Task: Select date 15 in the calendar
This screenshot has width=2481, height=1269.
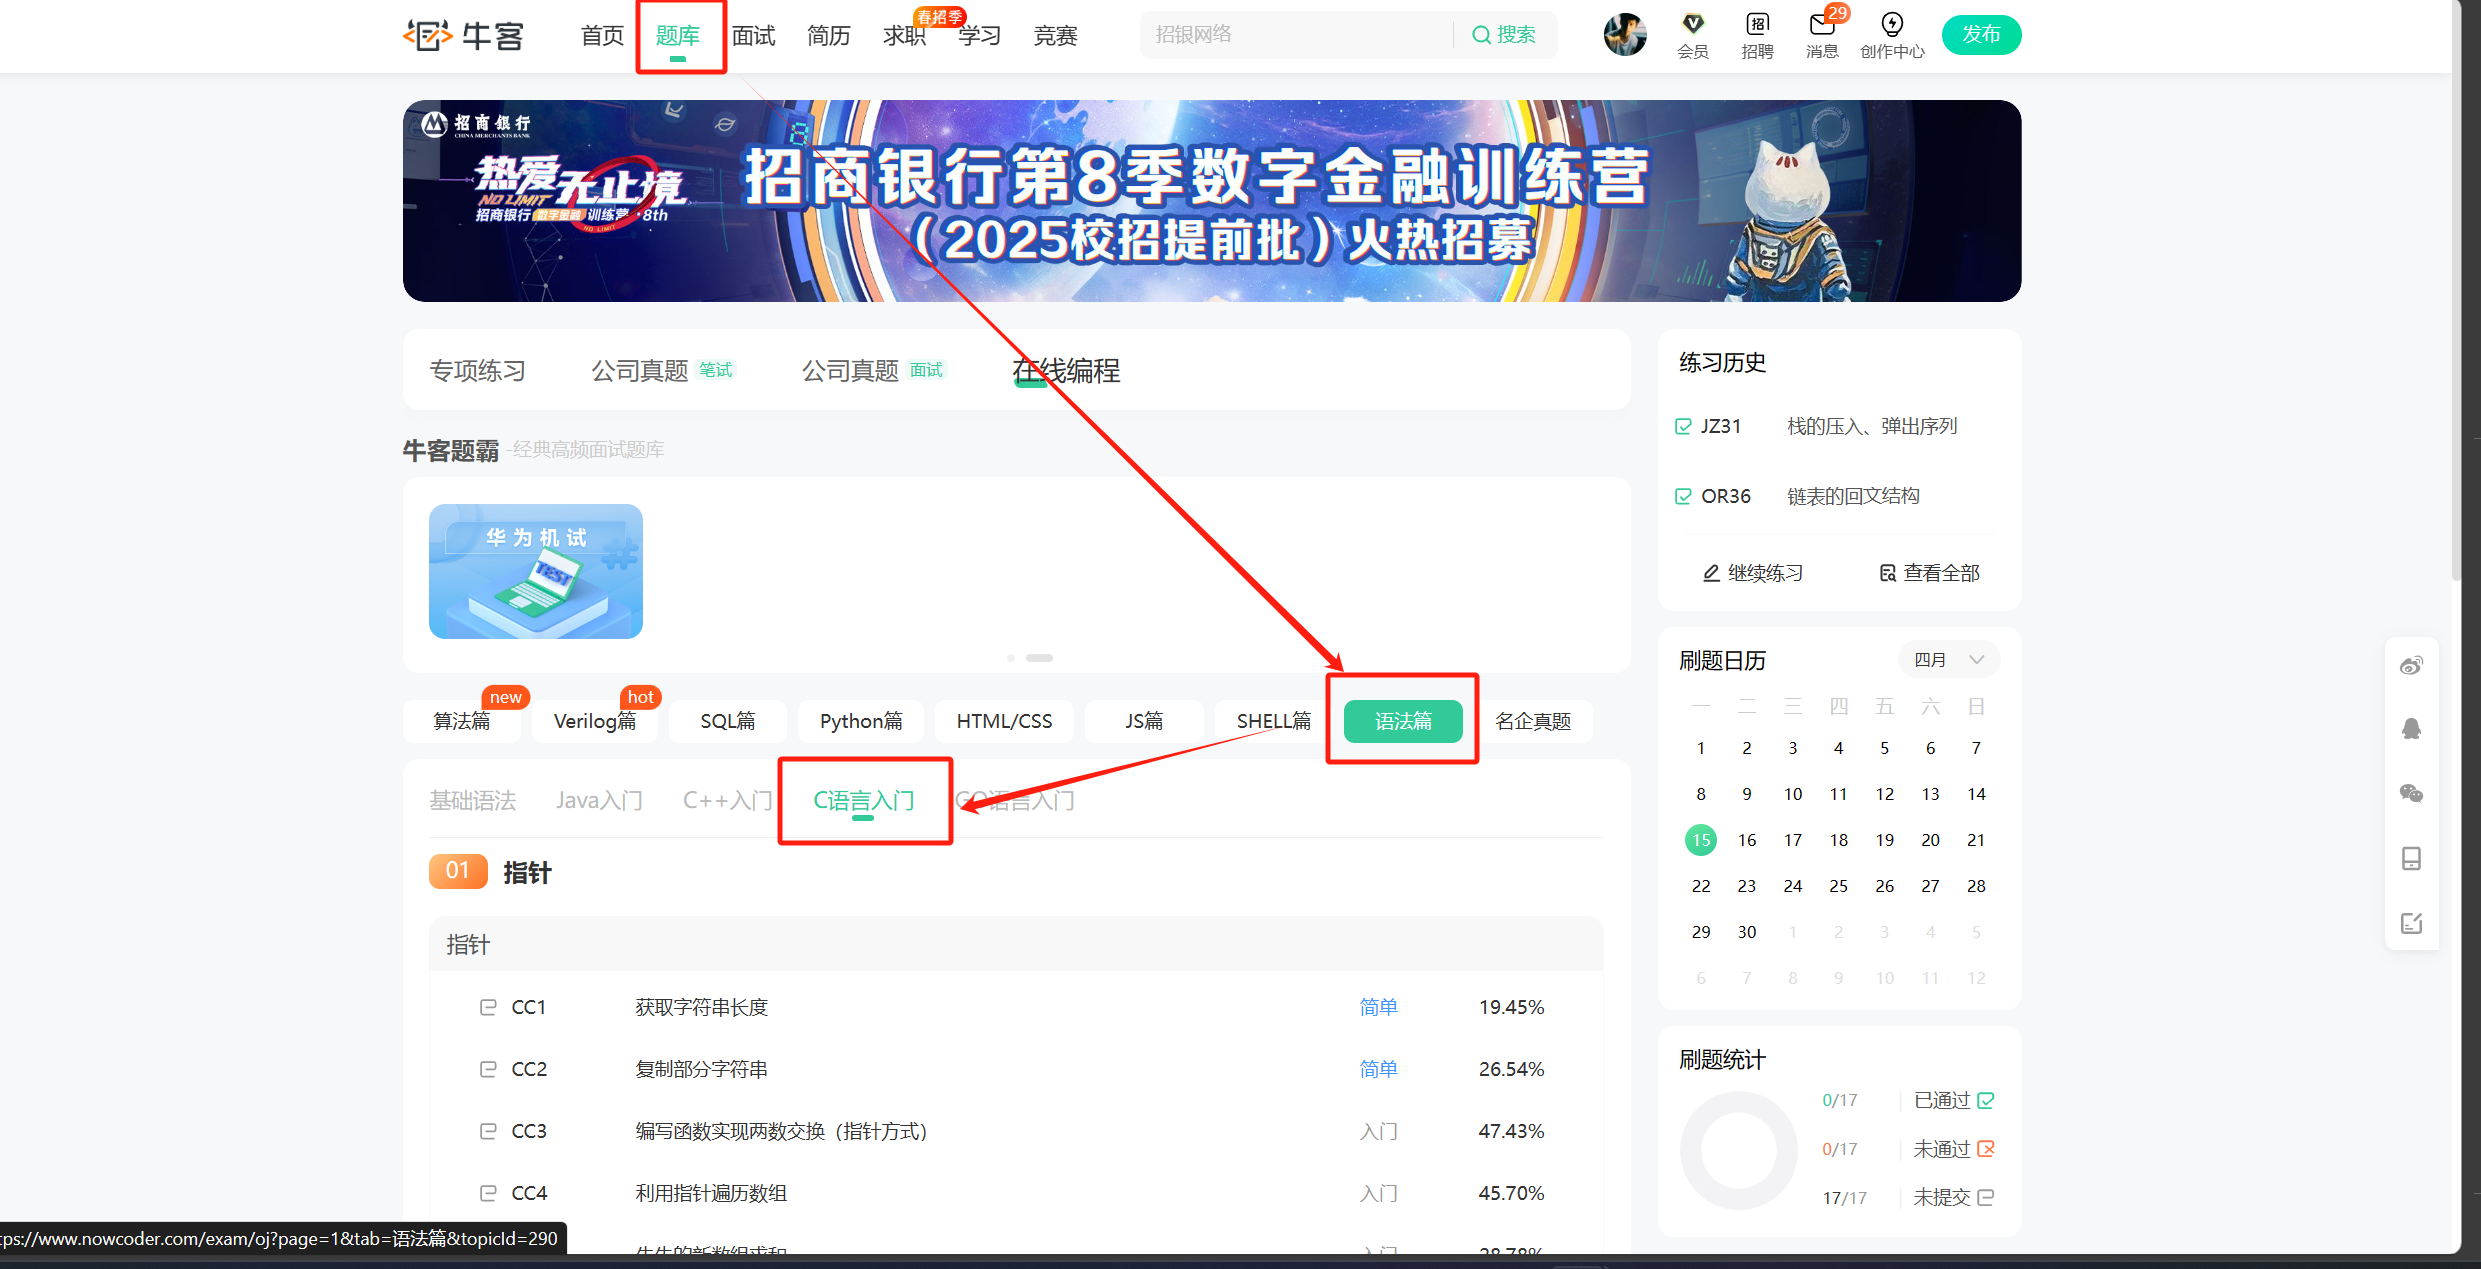Action: (1701, 840)
